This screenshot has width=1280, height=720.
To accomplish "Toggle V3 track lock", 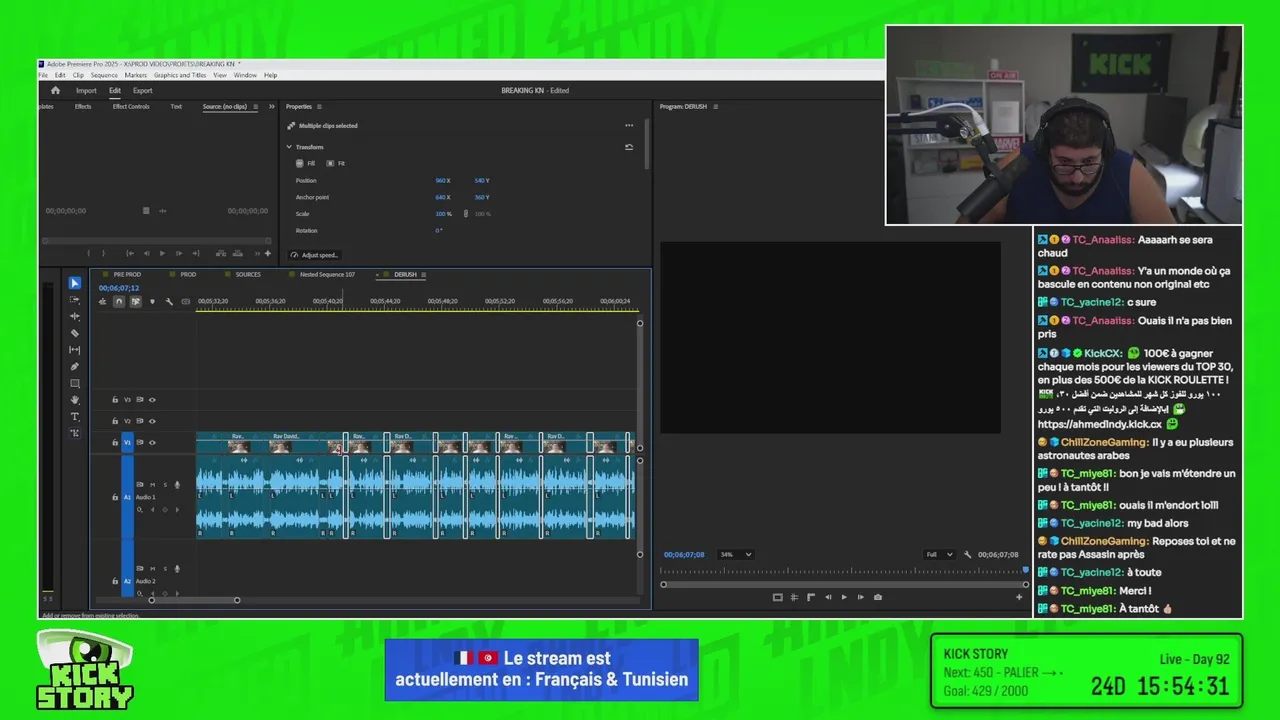I will 115,400.
